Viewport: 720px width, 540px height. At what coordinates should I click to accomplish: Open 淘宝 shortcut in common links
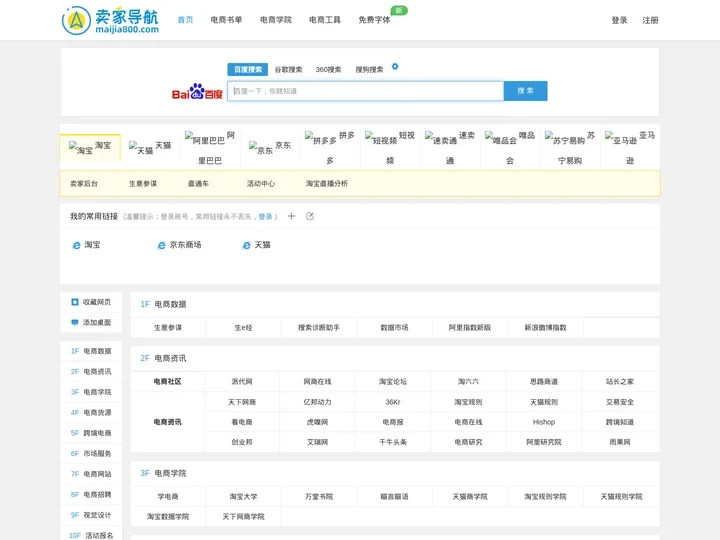(x=86, y=245)
